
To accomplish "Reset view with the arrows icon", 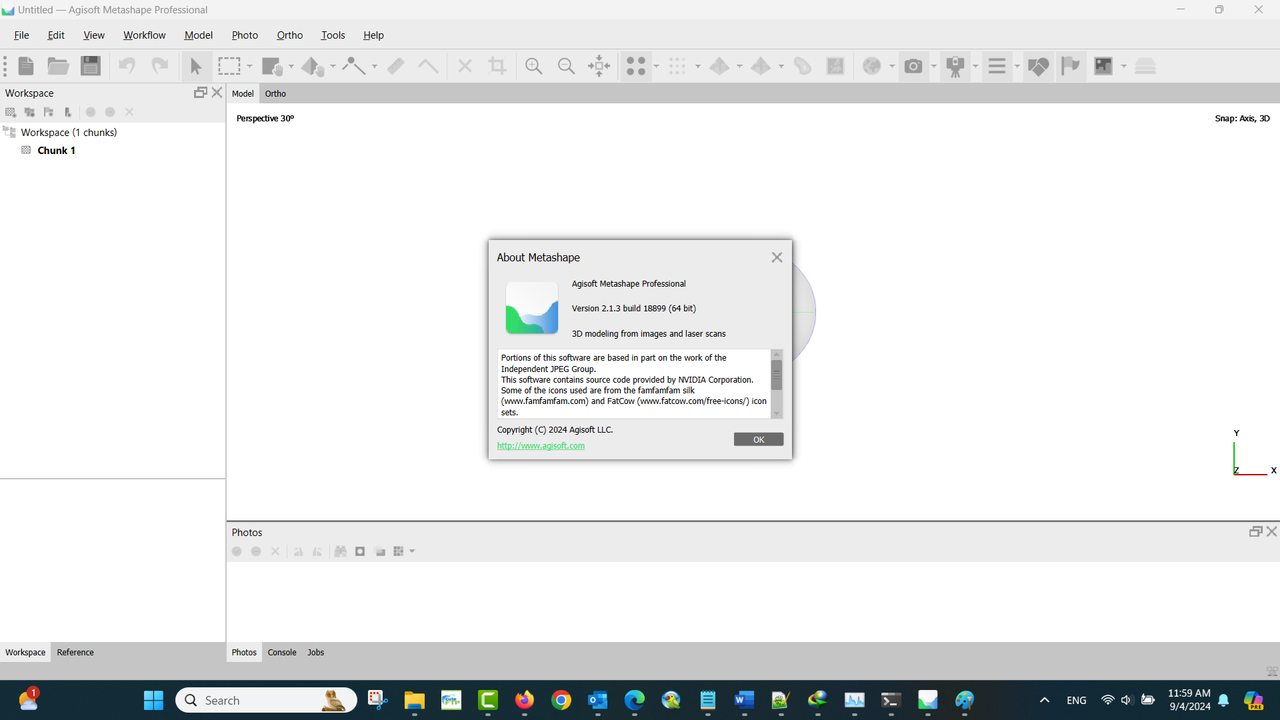I will (599, 66).
